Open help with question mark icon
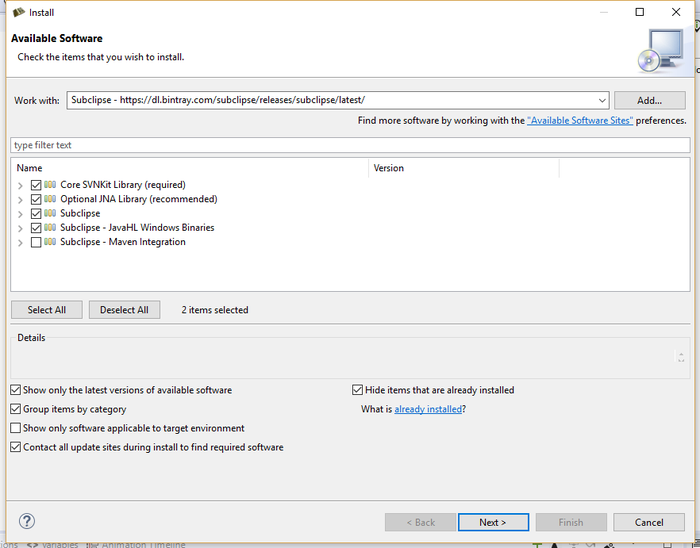The image size is (700, 548). point(27,521)
